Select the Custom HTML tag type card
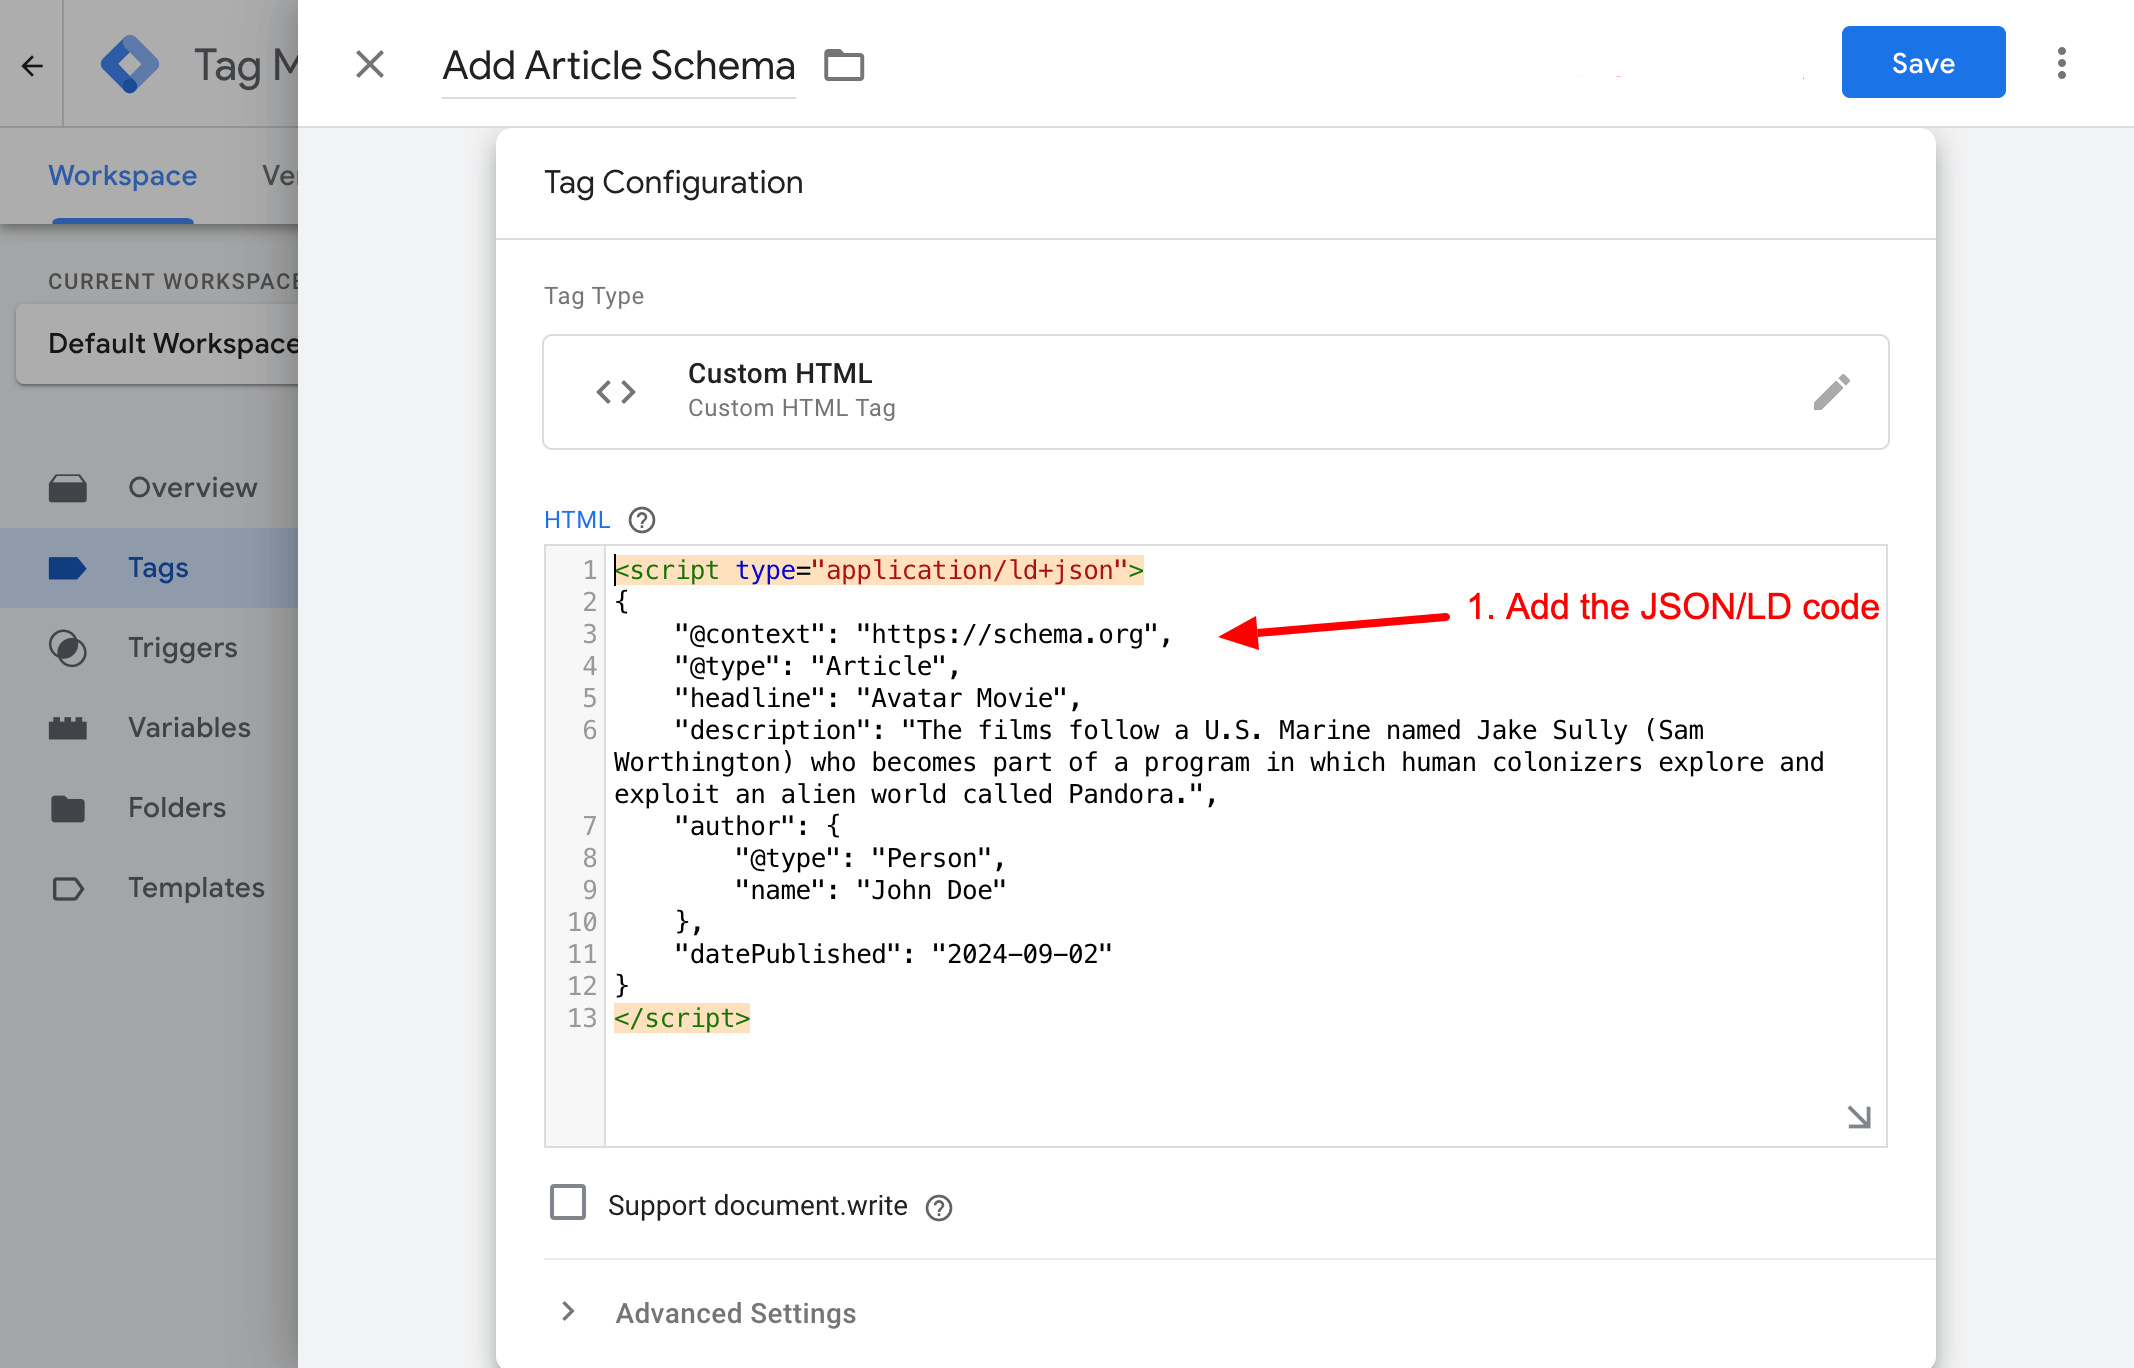2134x1368 pixels. (x=1100, y=391)
